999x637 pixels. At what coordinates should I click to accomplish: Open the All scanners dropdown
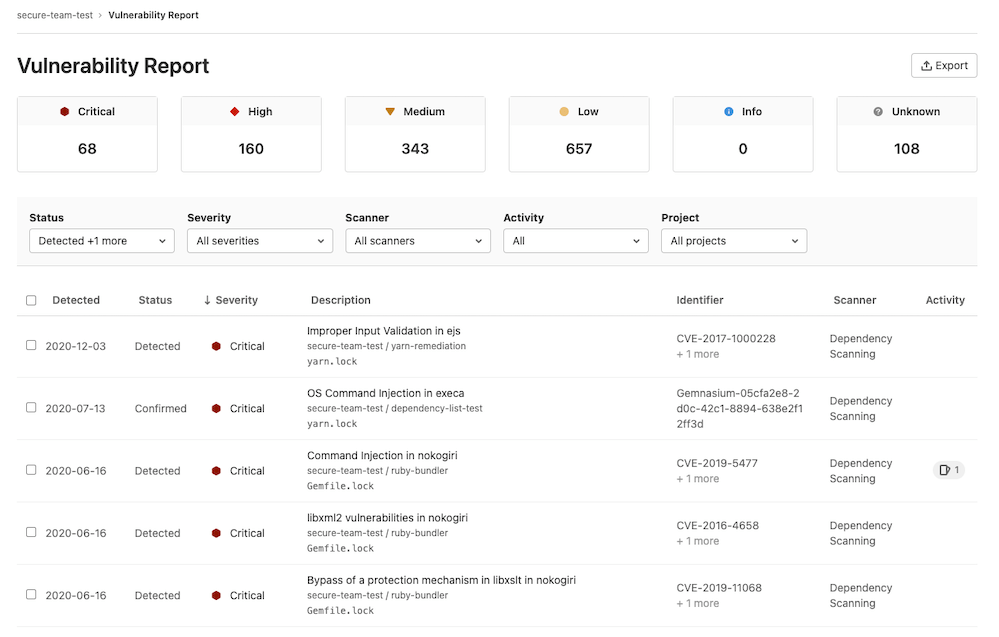[x=417, y=241]
